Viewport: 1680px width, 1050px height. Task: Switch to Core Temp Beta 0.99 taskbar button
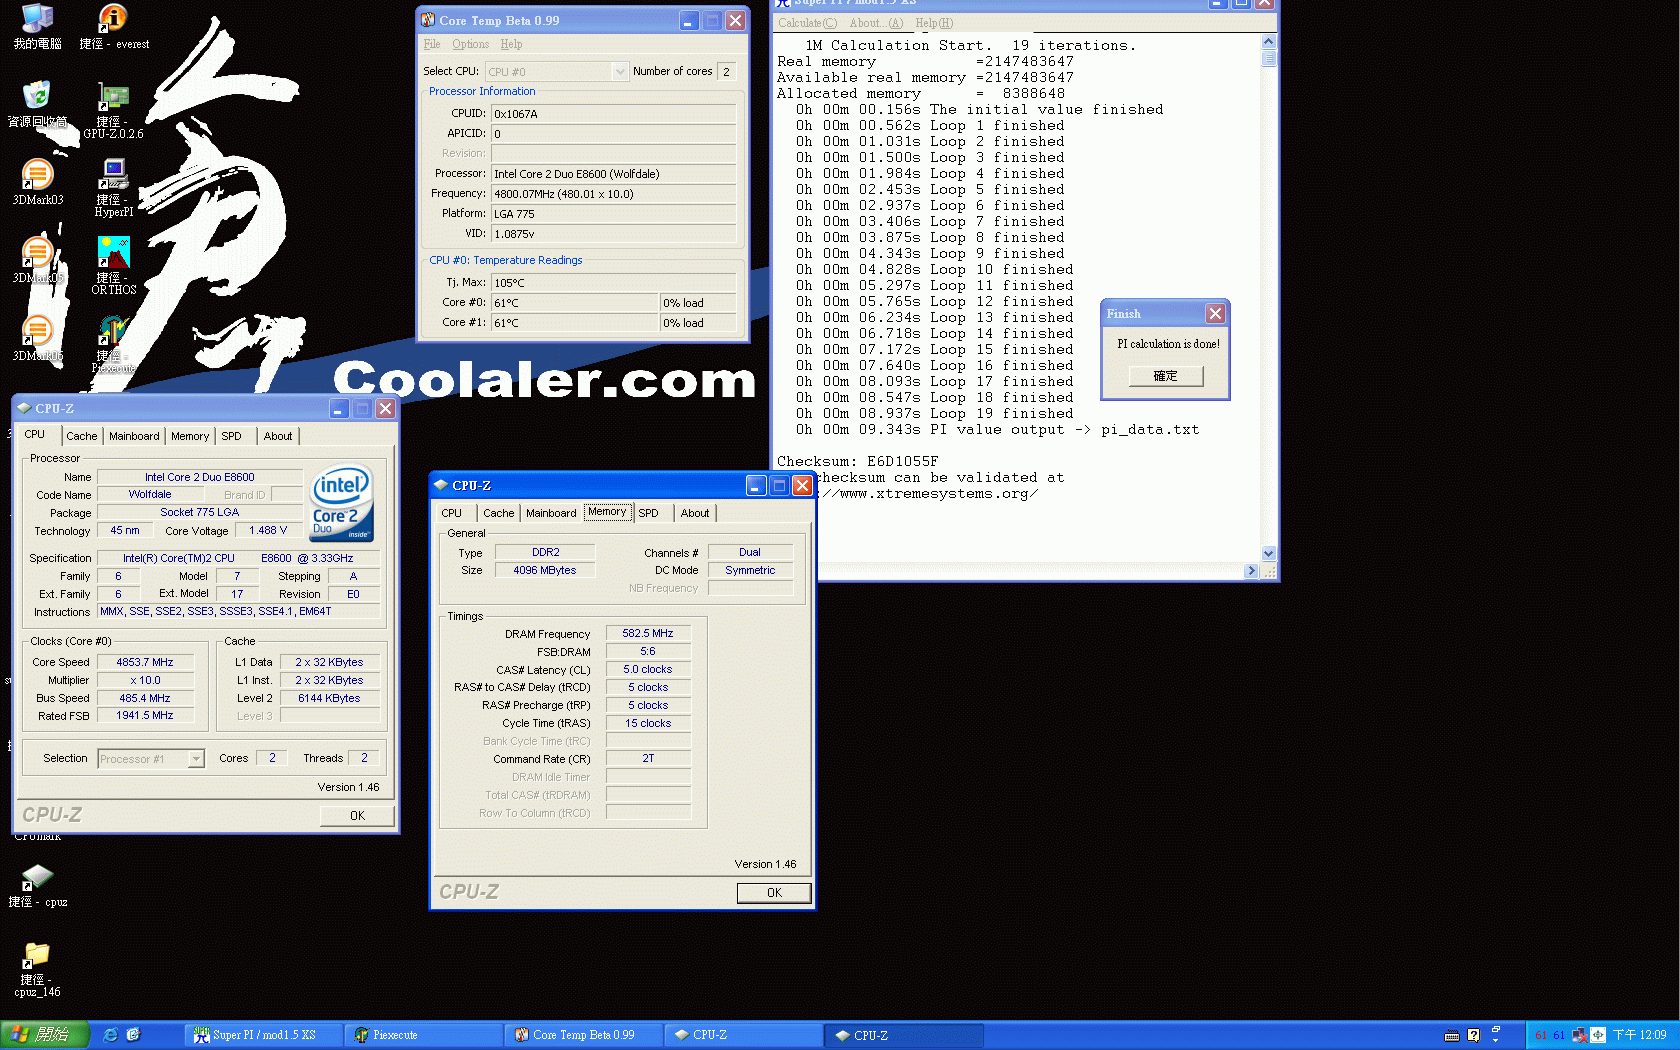coord(584,1035)
